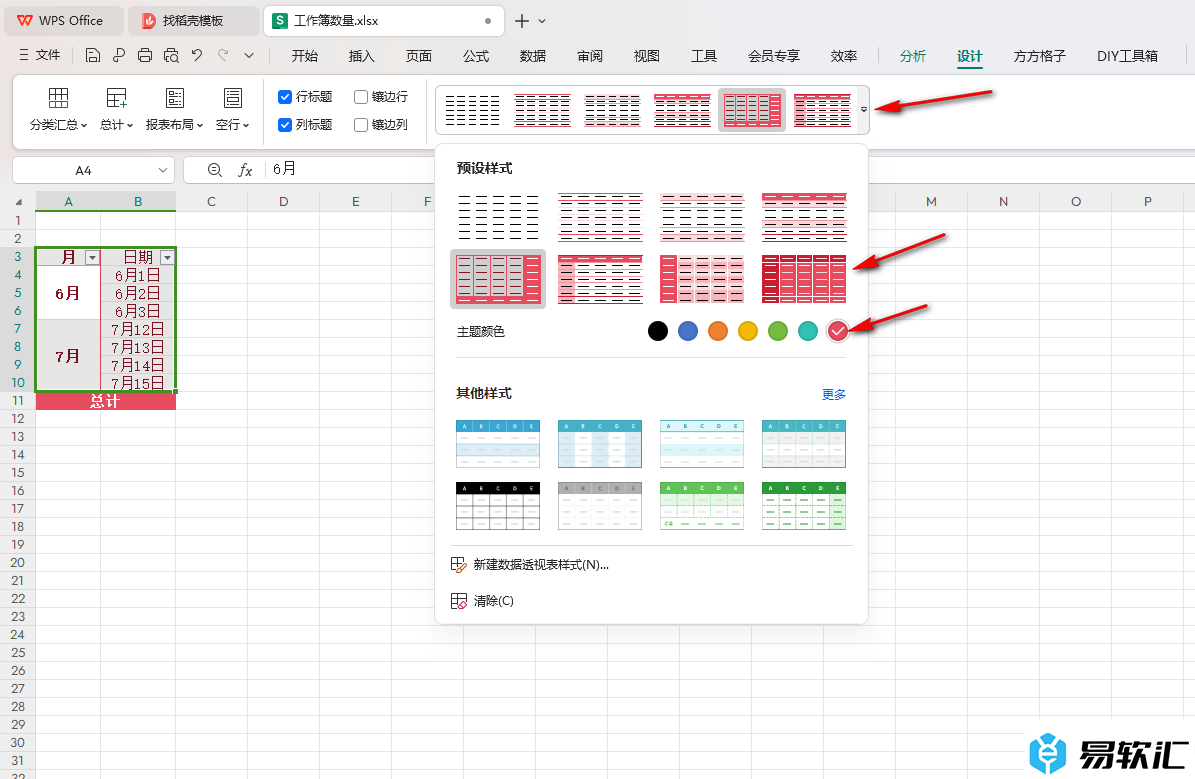Enable the 镶边列 banded columns checkbox
The image size is (1195, 779).
pos(361,124)
